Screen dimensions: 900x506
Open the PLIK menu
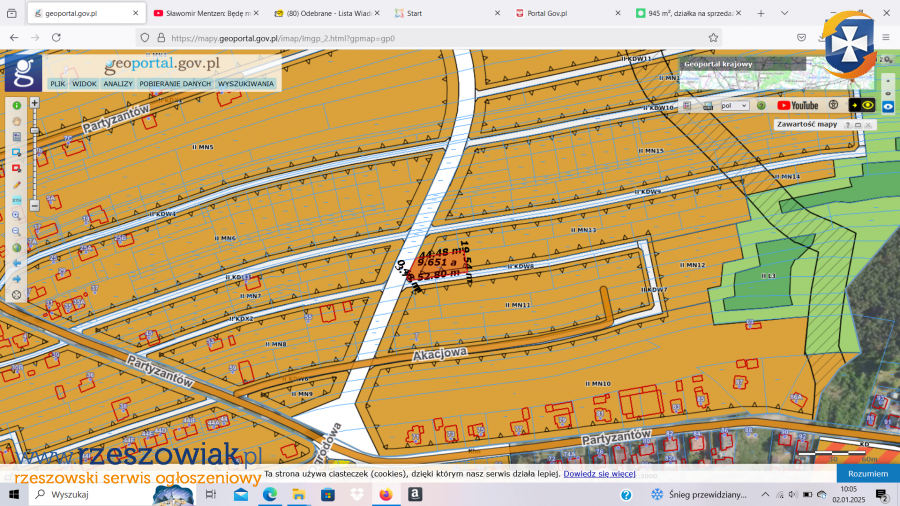click(x=57, y=84)
